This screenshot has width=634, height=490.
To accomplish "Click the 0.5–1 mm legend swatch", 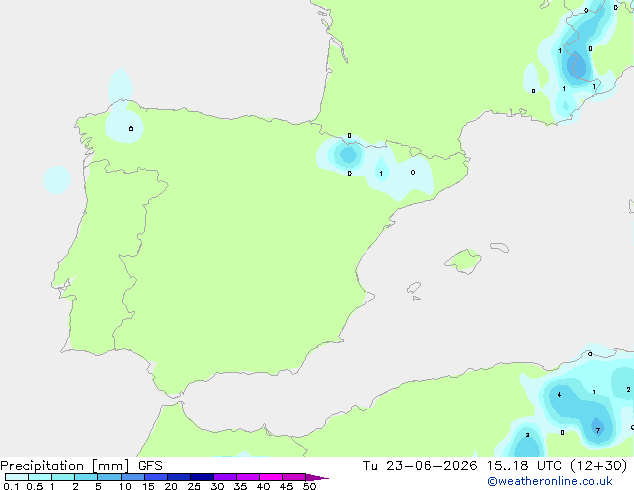I will (x=40, y=477).
